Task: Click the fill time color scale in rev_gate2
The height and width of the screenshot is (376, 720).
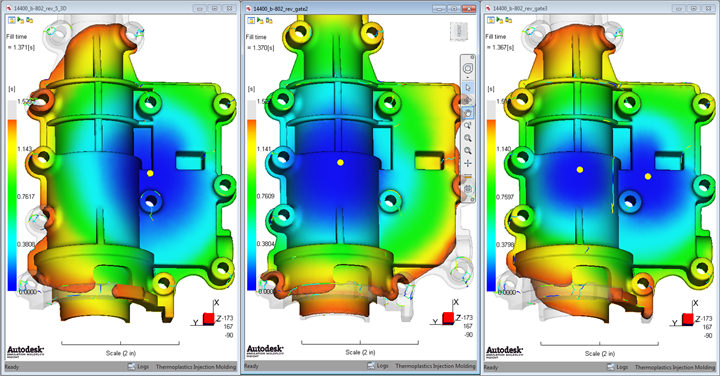Action: point(252,196)
